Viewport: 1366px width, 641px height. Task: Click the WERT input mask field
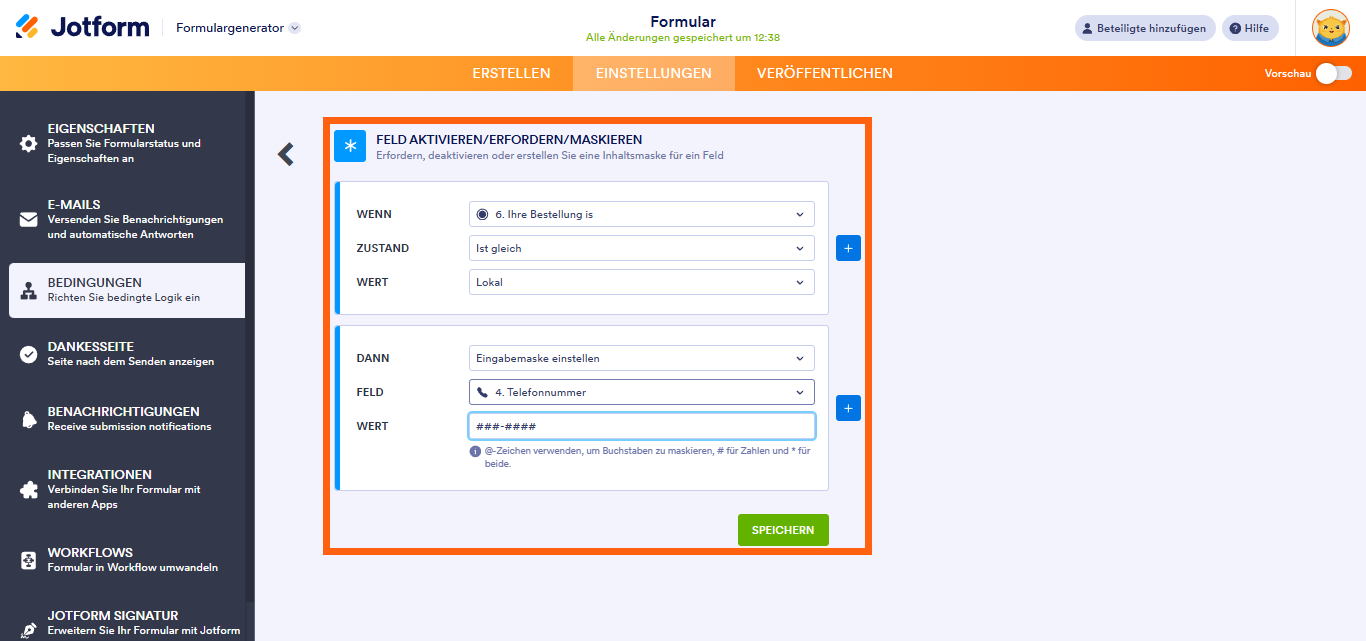pyautogui.click(x=641, y=426)
